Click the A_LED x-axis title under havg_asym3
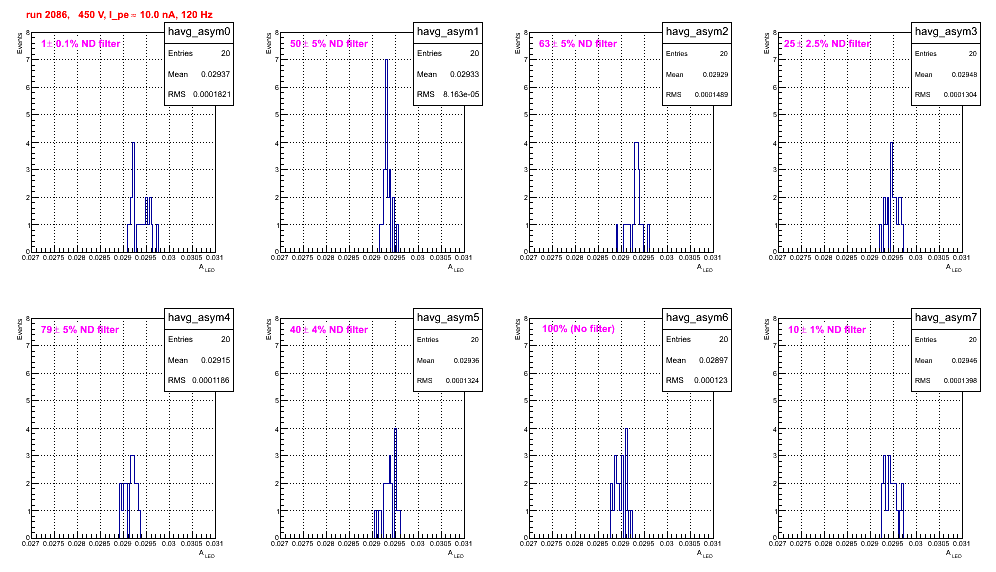The image size is (996, 572). 954,269
